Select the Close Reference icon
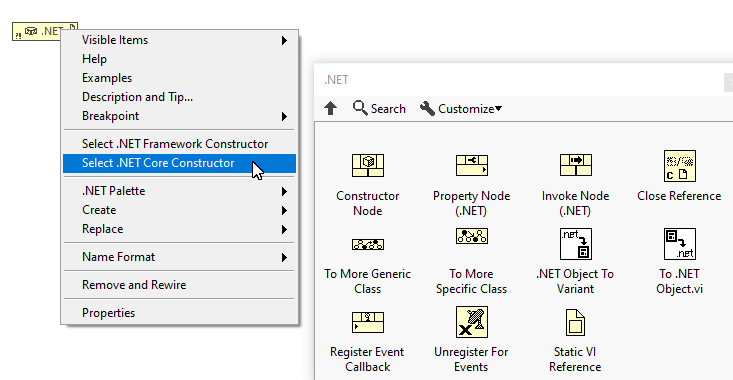 680,165
